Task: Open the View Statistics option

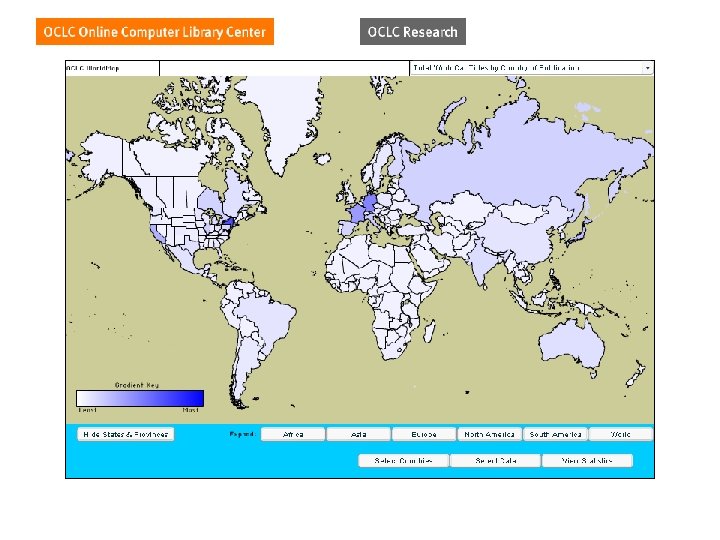Action: point(587,461)
